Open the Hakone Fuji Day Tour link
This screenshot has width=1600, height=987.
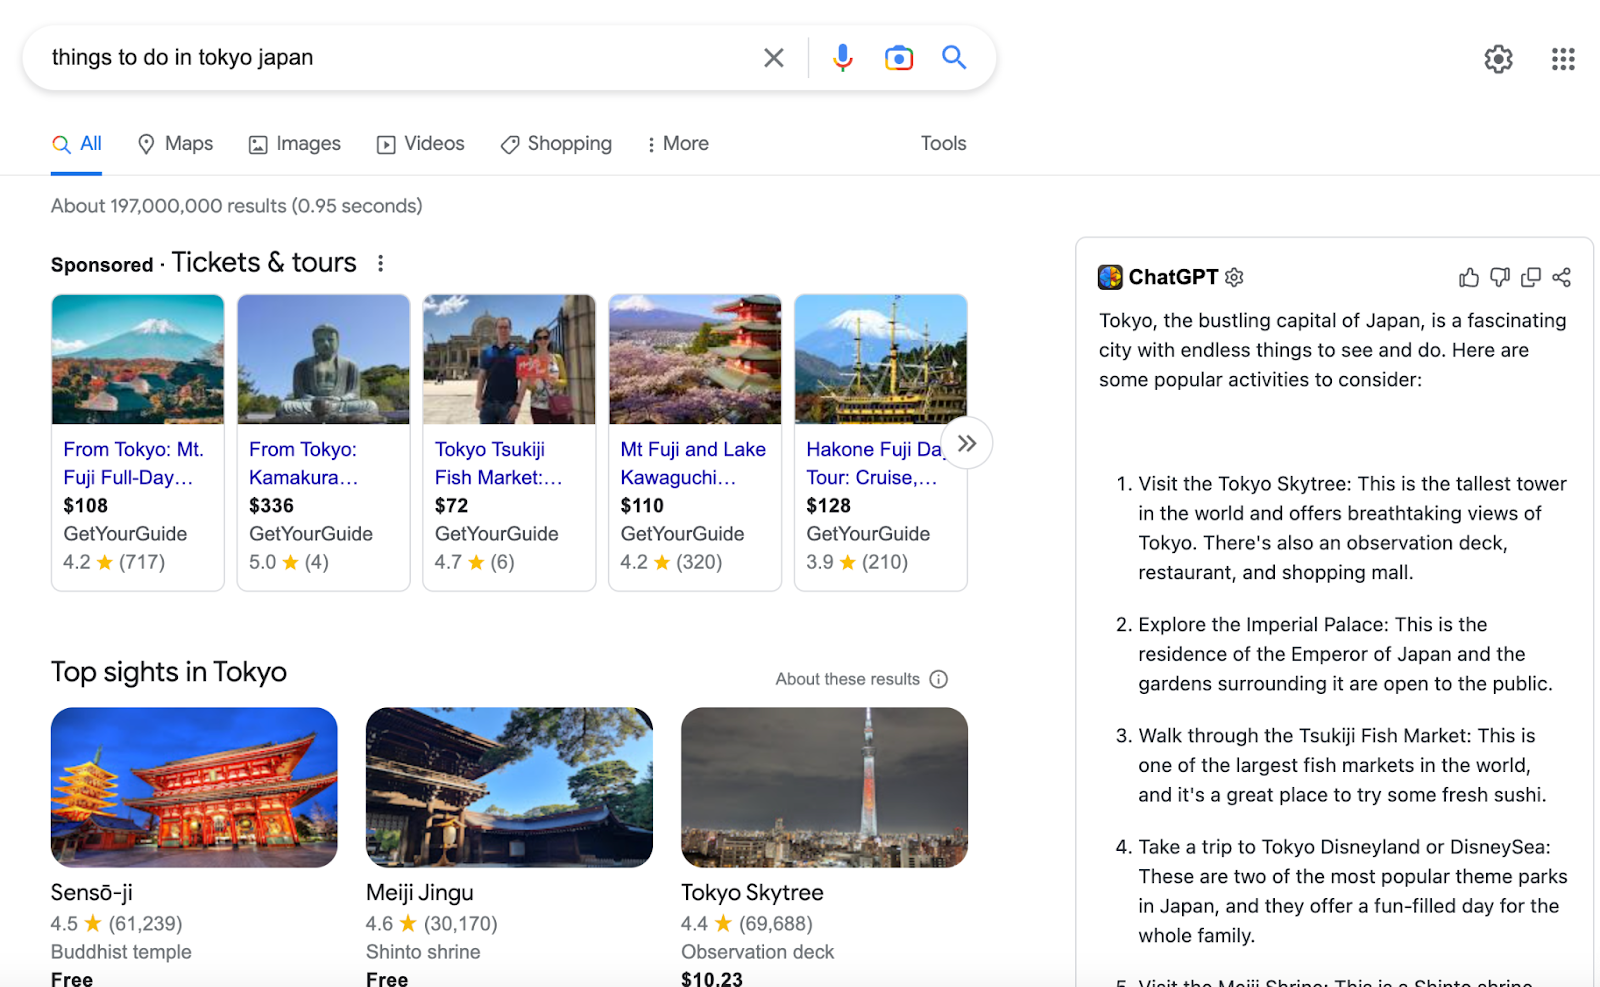874,464
